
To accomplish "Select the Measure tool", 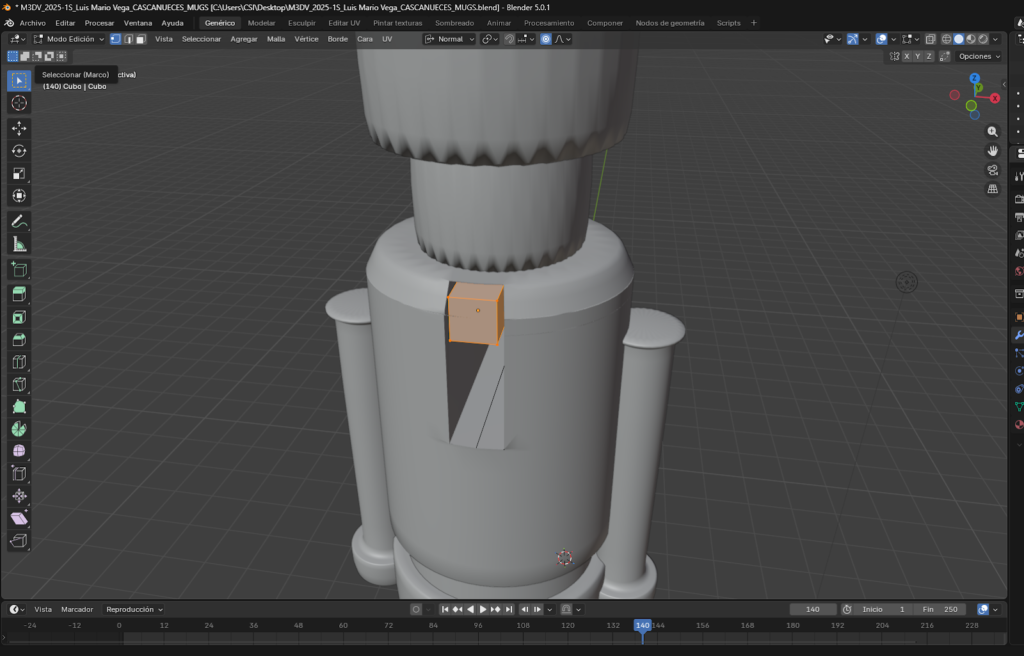I will click(x=19, y=244).
